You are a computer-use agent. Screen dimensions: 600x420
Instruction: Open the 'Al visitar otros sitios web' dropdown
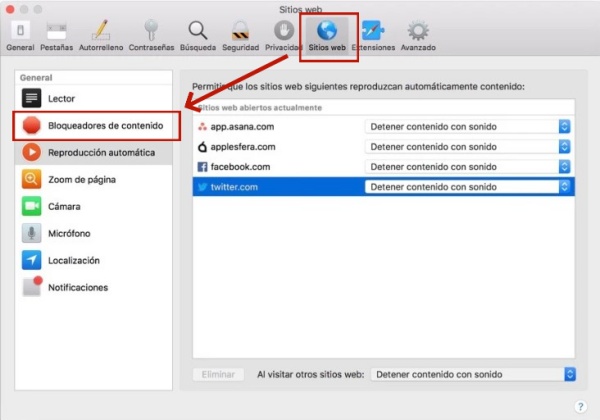[x=473, y=374]
